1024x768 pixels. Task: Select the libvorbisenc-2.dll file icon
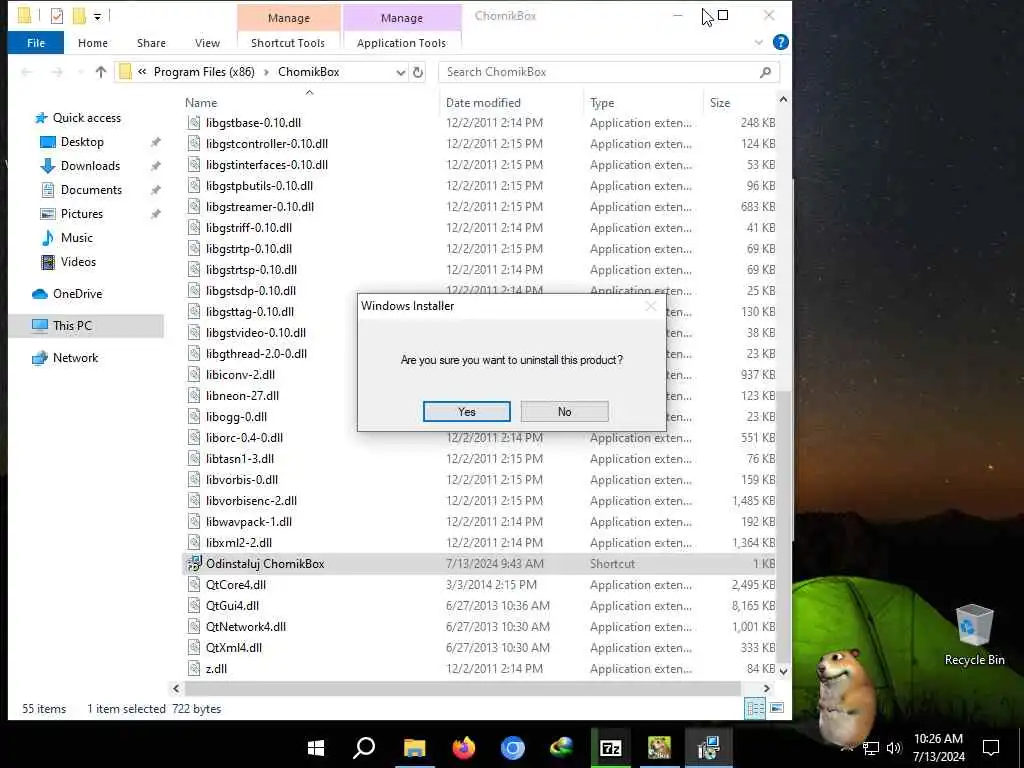(x=194, y=501)
